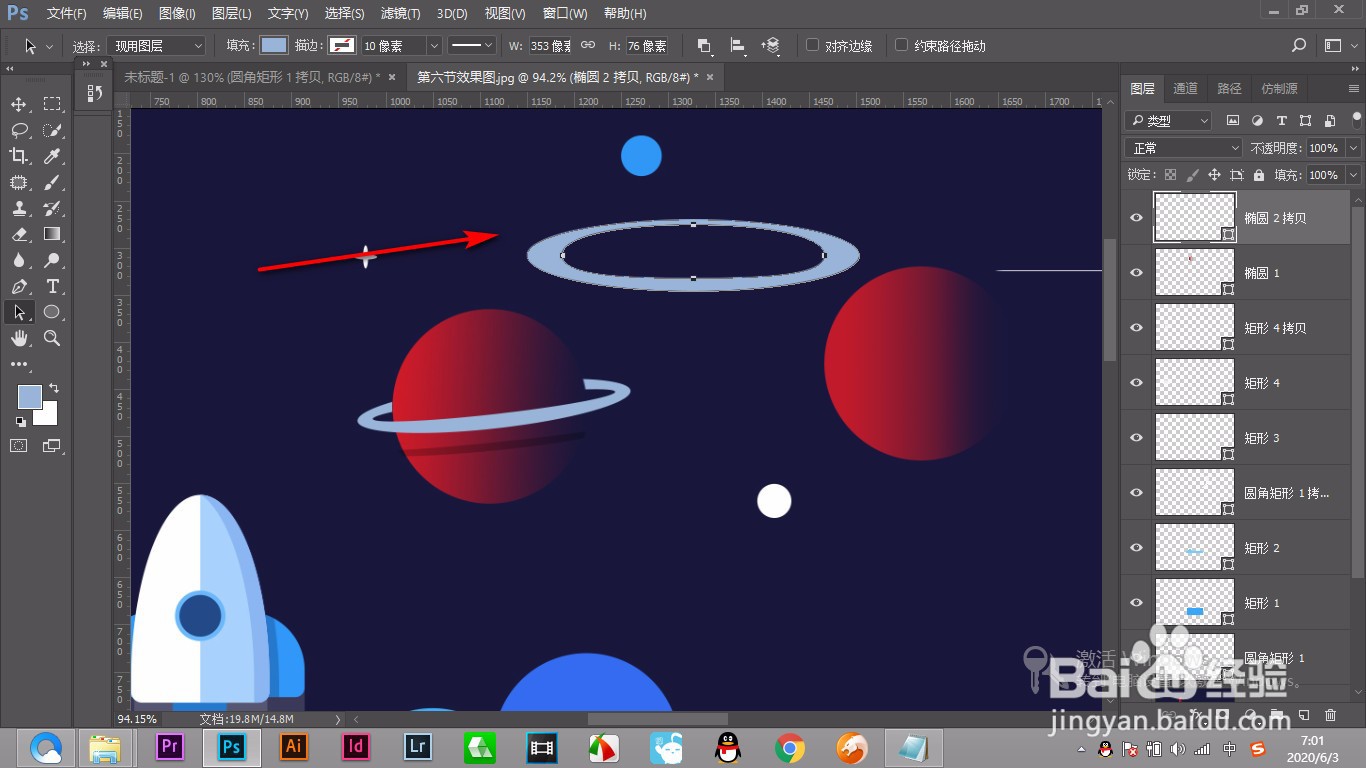Open the Layers panel menu button

coord(1355,88)
